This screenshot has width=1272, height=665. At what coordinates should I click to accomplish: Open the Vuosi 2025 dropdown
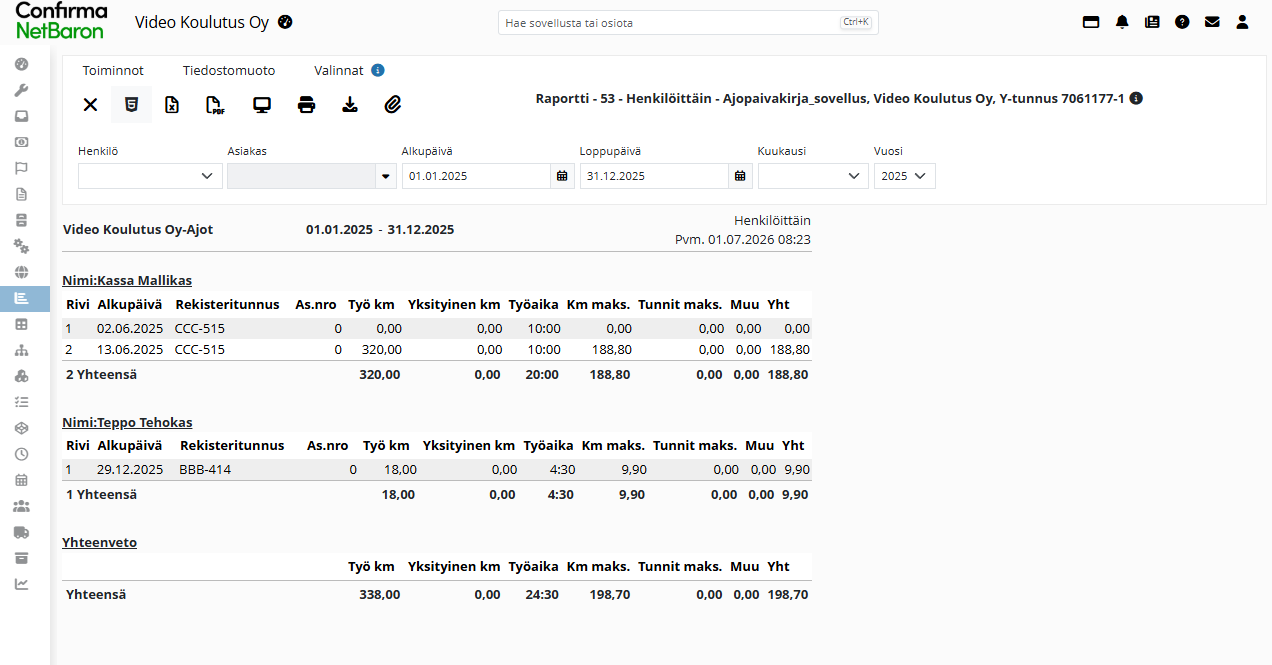pos(905,176)
